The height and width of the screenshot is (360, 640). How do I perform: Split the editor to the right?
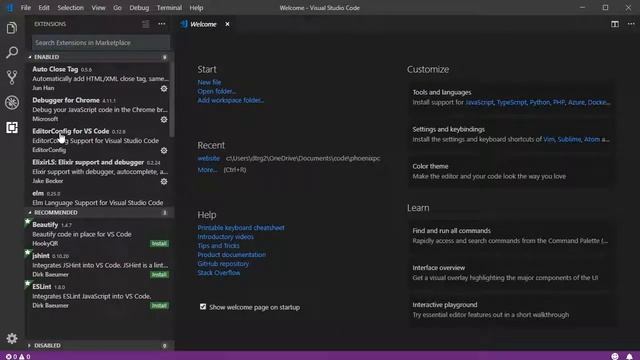tap(615, 24)
